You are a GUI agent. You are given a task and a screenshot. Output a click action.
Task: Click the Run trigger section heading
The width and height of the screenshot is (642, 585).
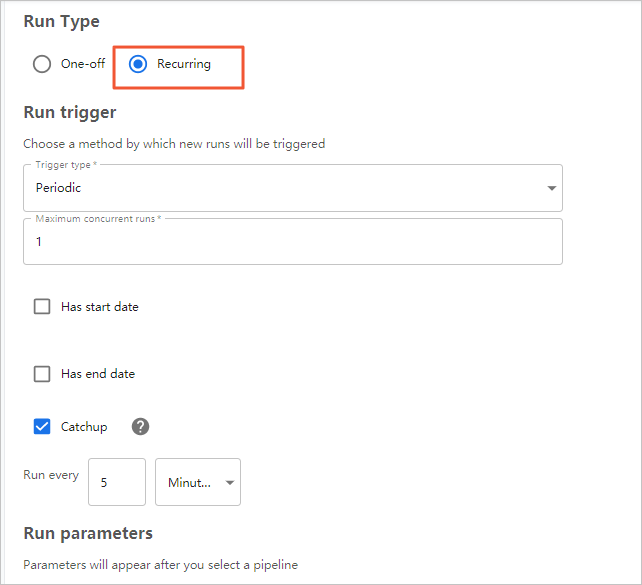(70, 112)
